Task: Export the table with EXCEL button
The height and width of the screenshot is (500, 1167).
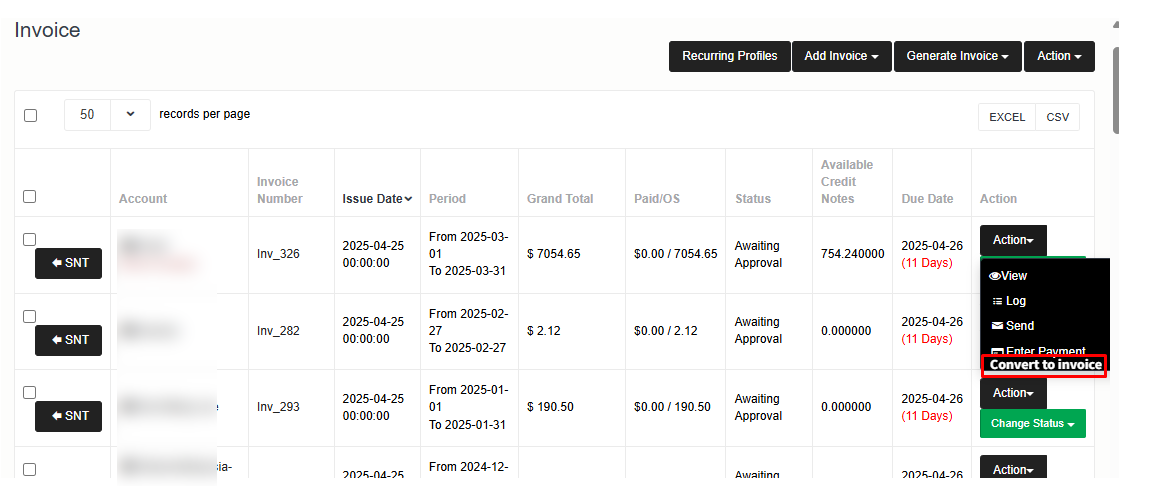Action: [x=1007, y=117]
